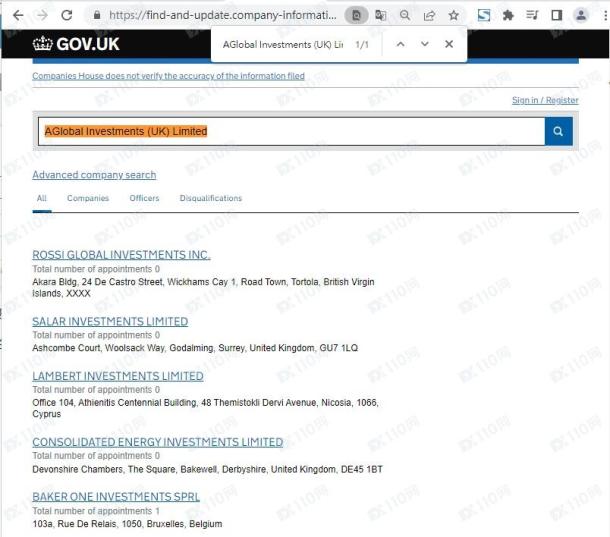Open BAKER ONE INVESTMENTS SPRL result
Image resolution: width=610 pixels, height=537 pixels.
[x=116, y=497]
